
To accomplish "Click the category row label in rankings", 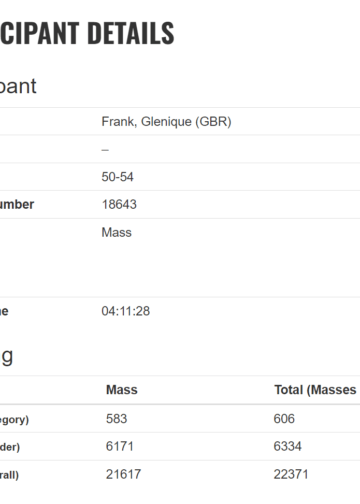I will (14, 419).
